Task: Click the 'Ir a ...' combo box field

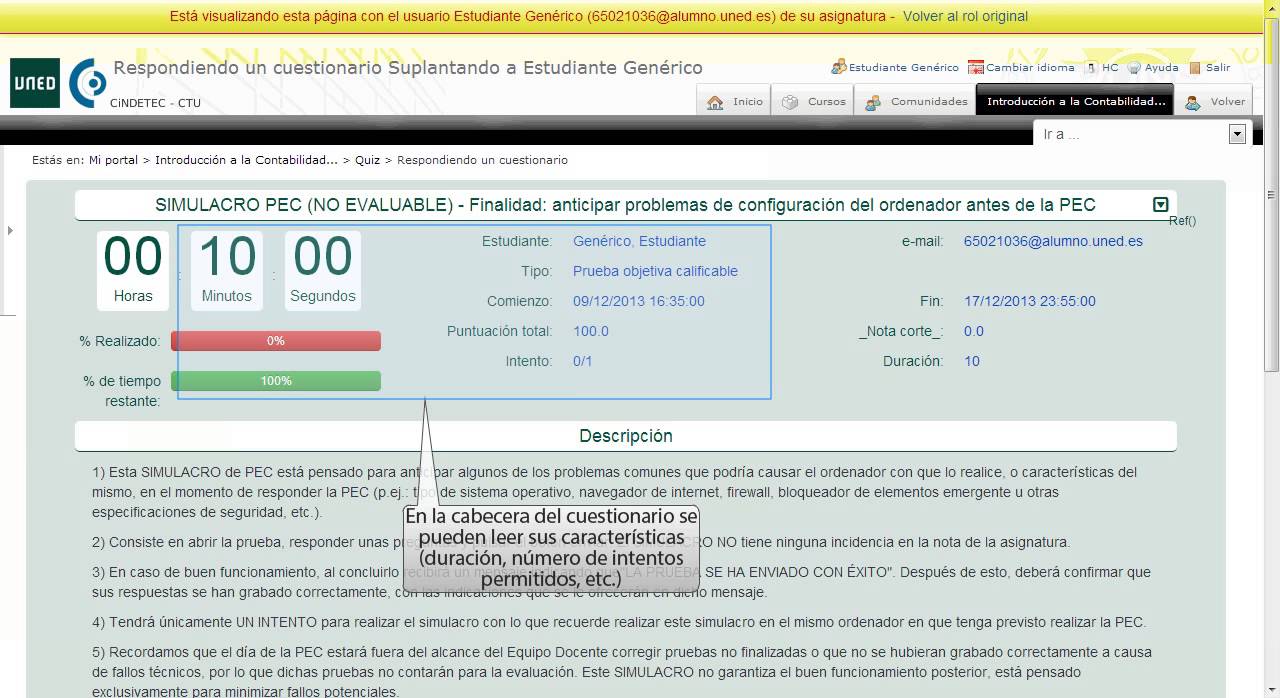Action: tap(1142, 134)
